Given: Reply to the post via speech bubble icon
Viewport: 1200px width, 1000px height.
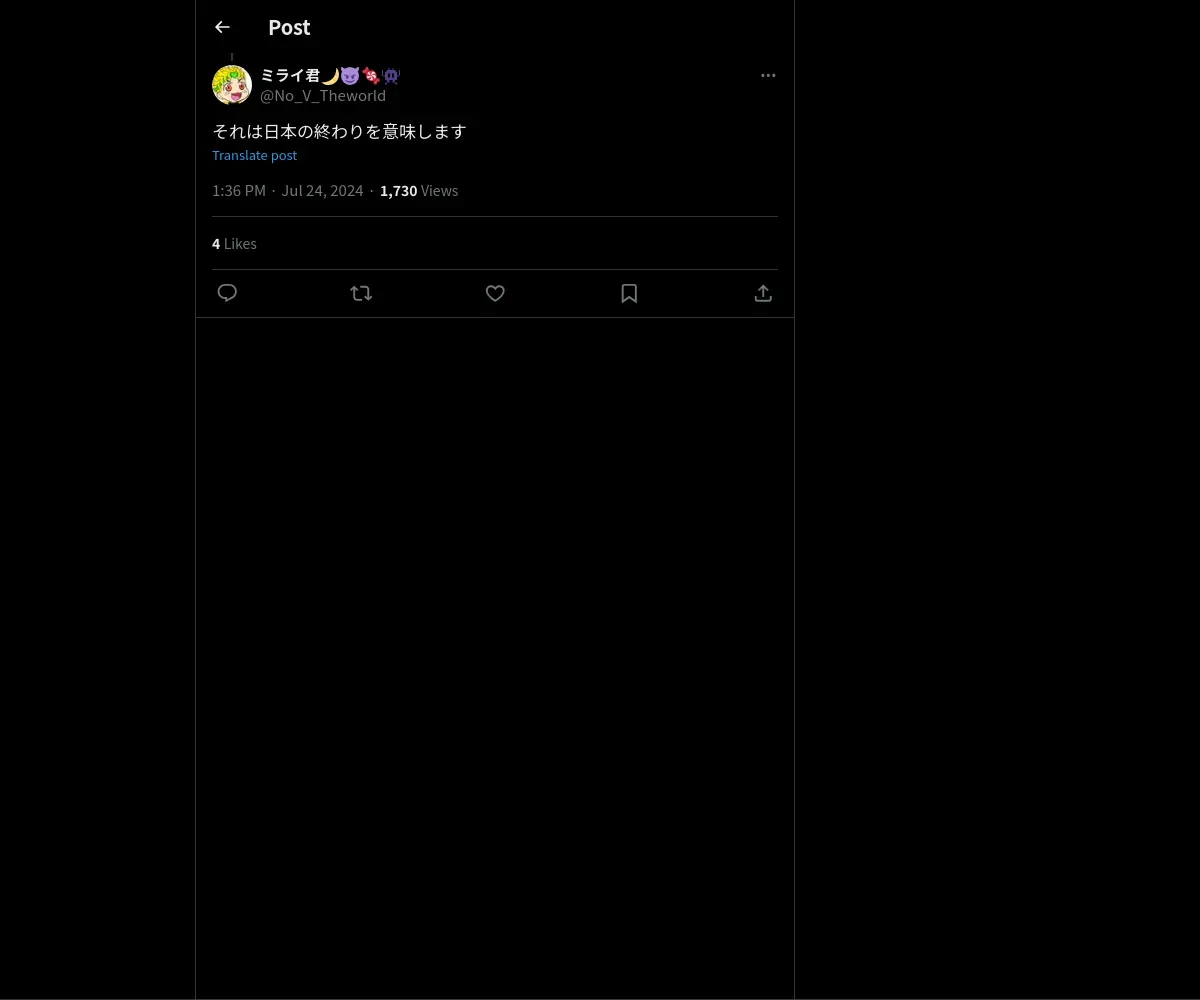Looking at the screenshot, I should pos(227,293).
